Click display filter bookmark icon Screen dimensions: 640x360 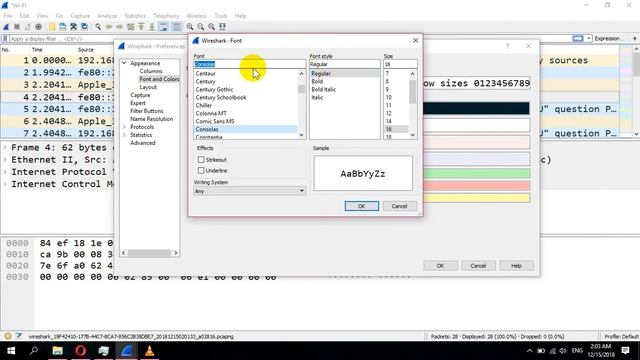(x=5, y=39)
